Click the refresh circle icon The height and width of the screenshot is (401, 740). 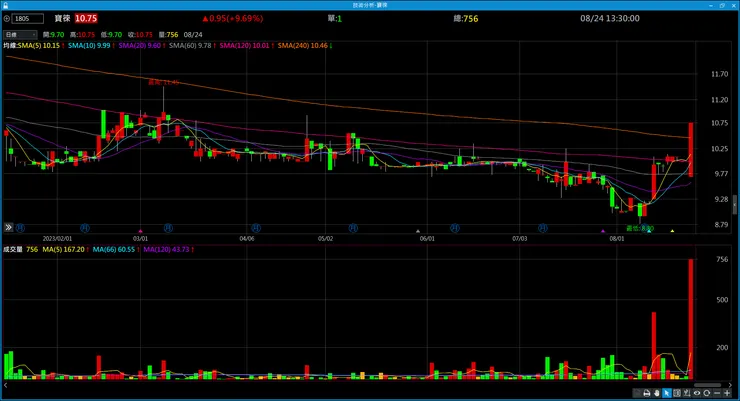pyautogui.click(x=706, y=393)
